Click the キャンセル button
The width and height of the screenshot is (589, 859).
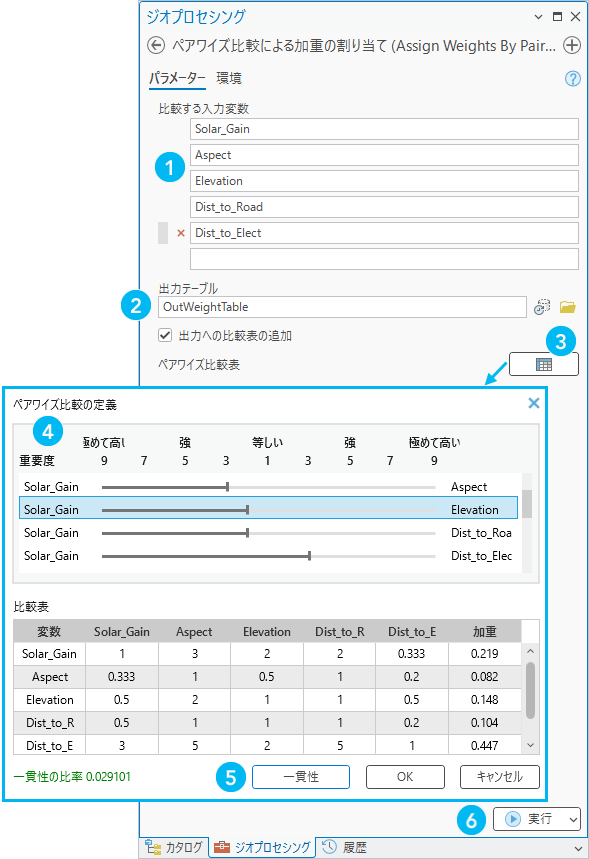500,777
